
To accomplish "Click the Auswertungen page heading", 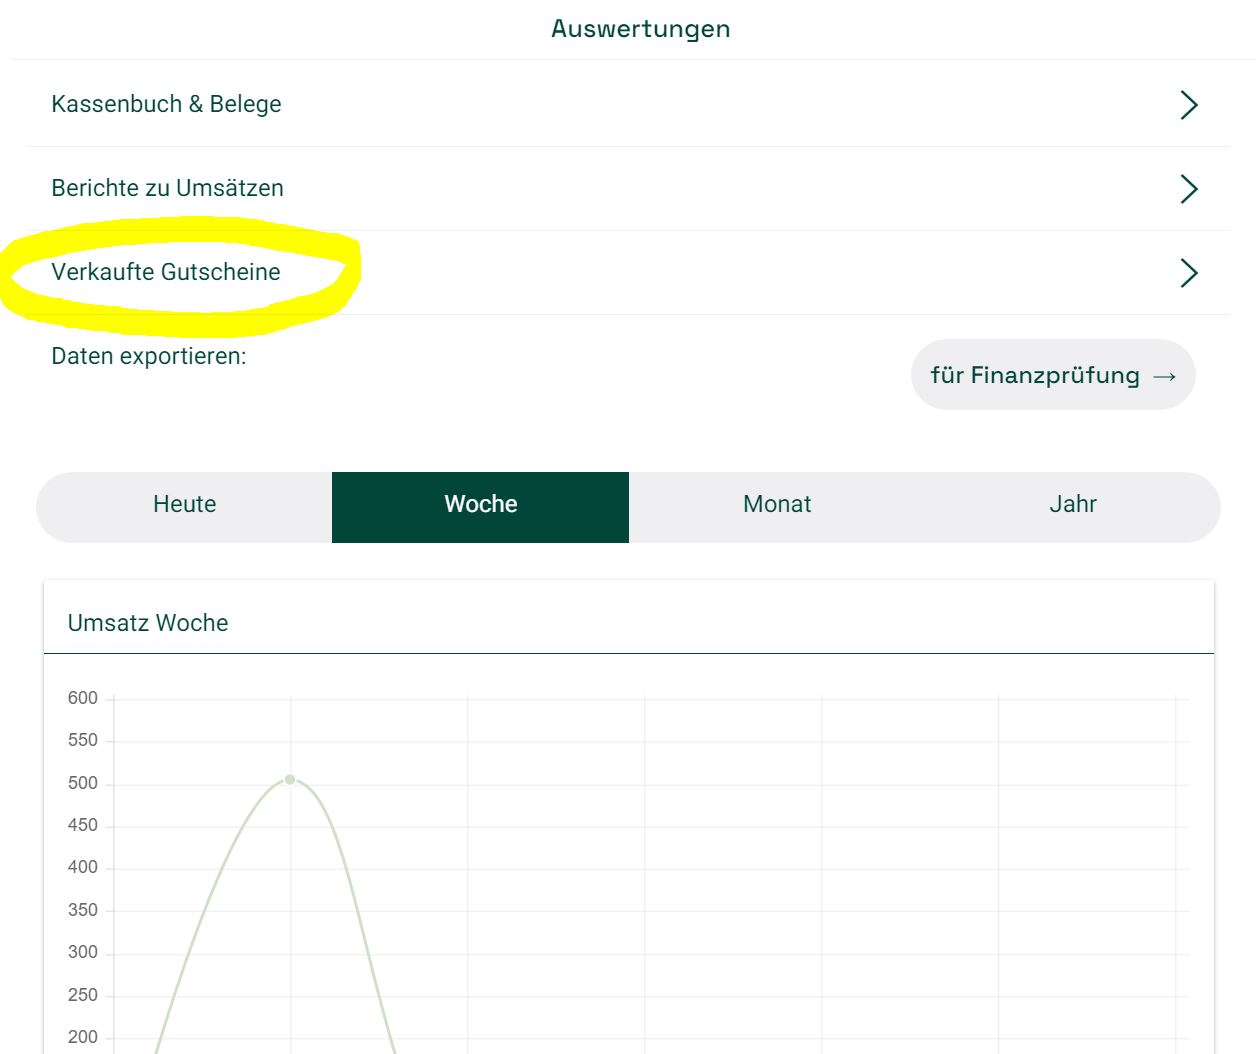I will click(x=641, y=29).
